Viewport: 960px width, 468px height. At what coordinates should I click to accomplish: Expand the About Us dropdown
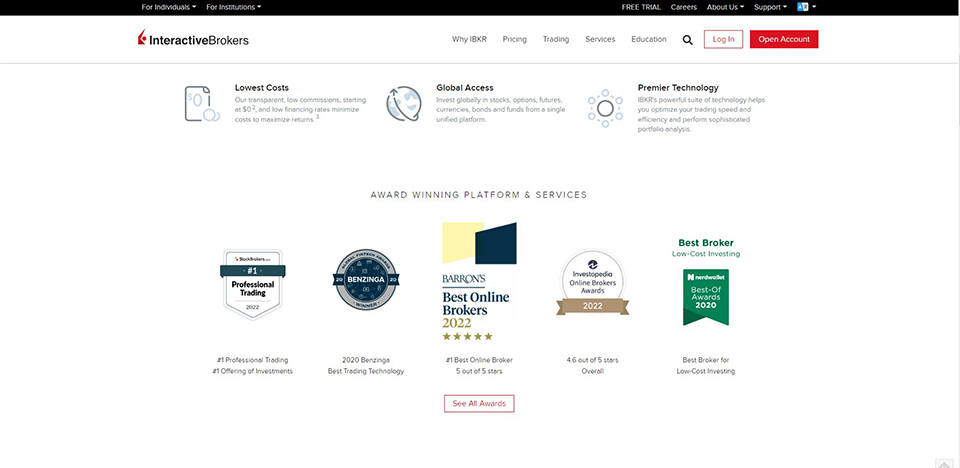[x=726, y=7]
